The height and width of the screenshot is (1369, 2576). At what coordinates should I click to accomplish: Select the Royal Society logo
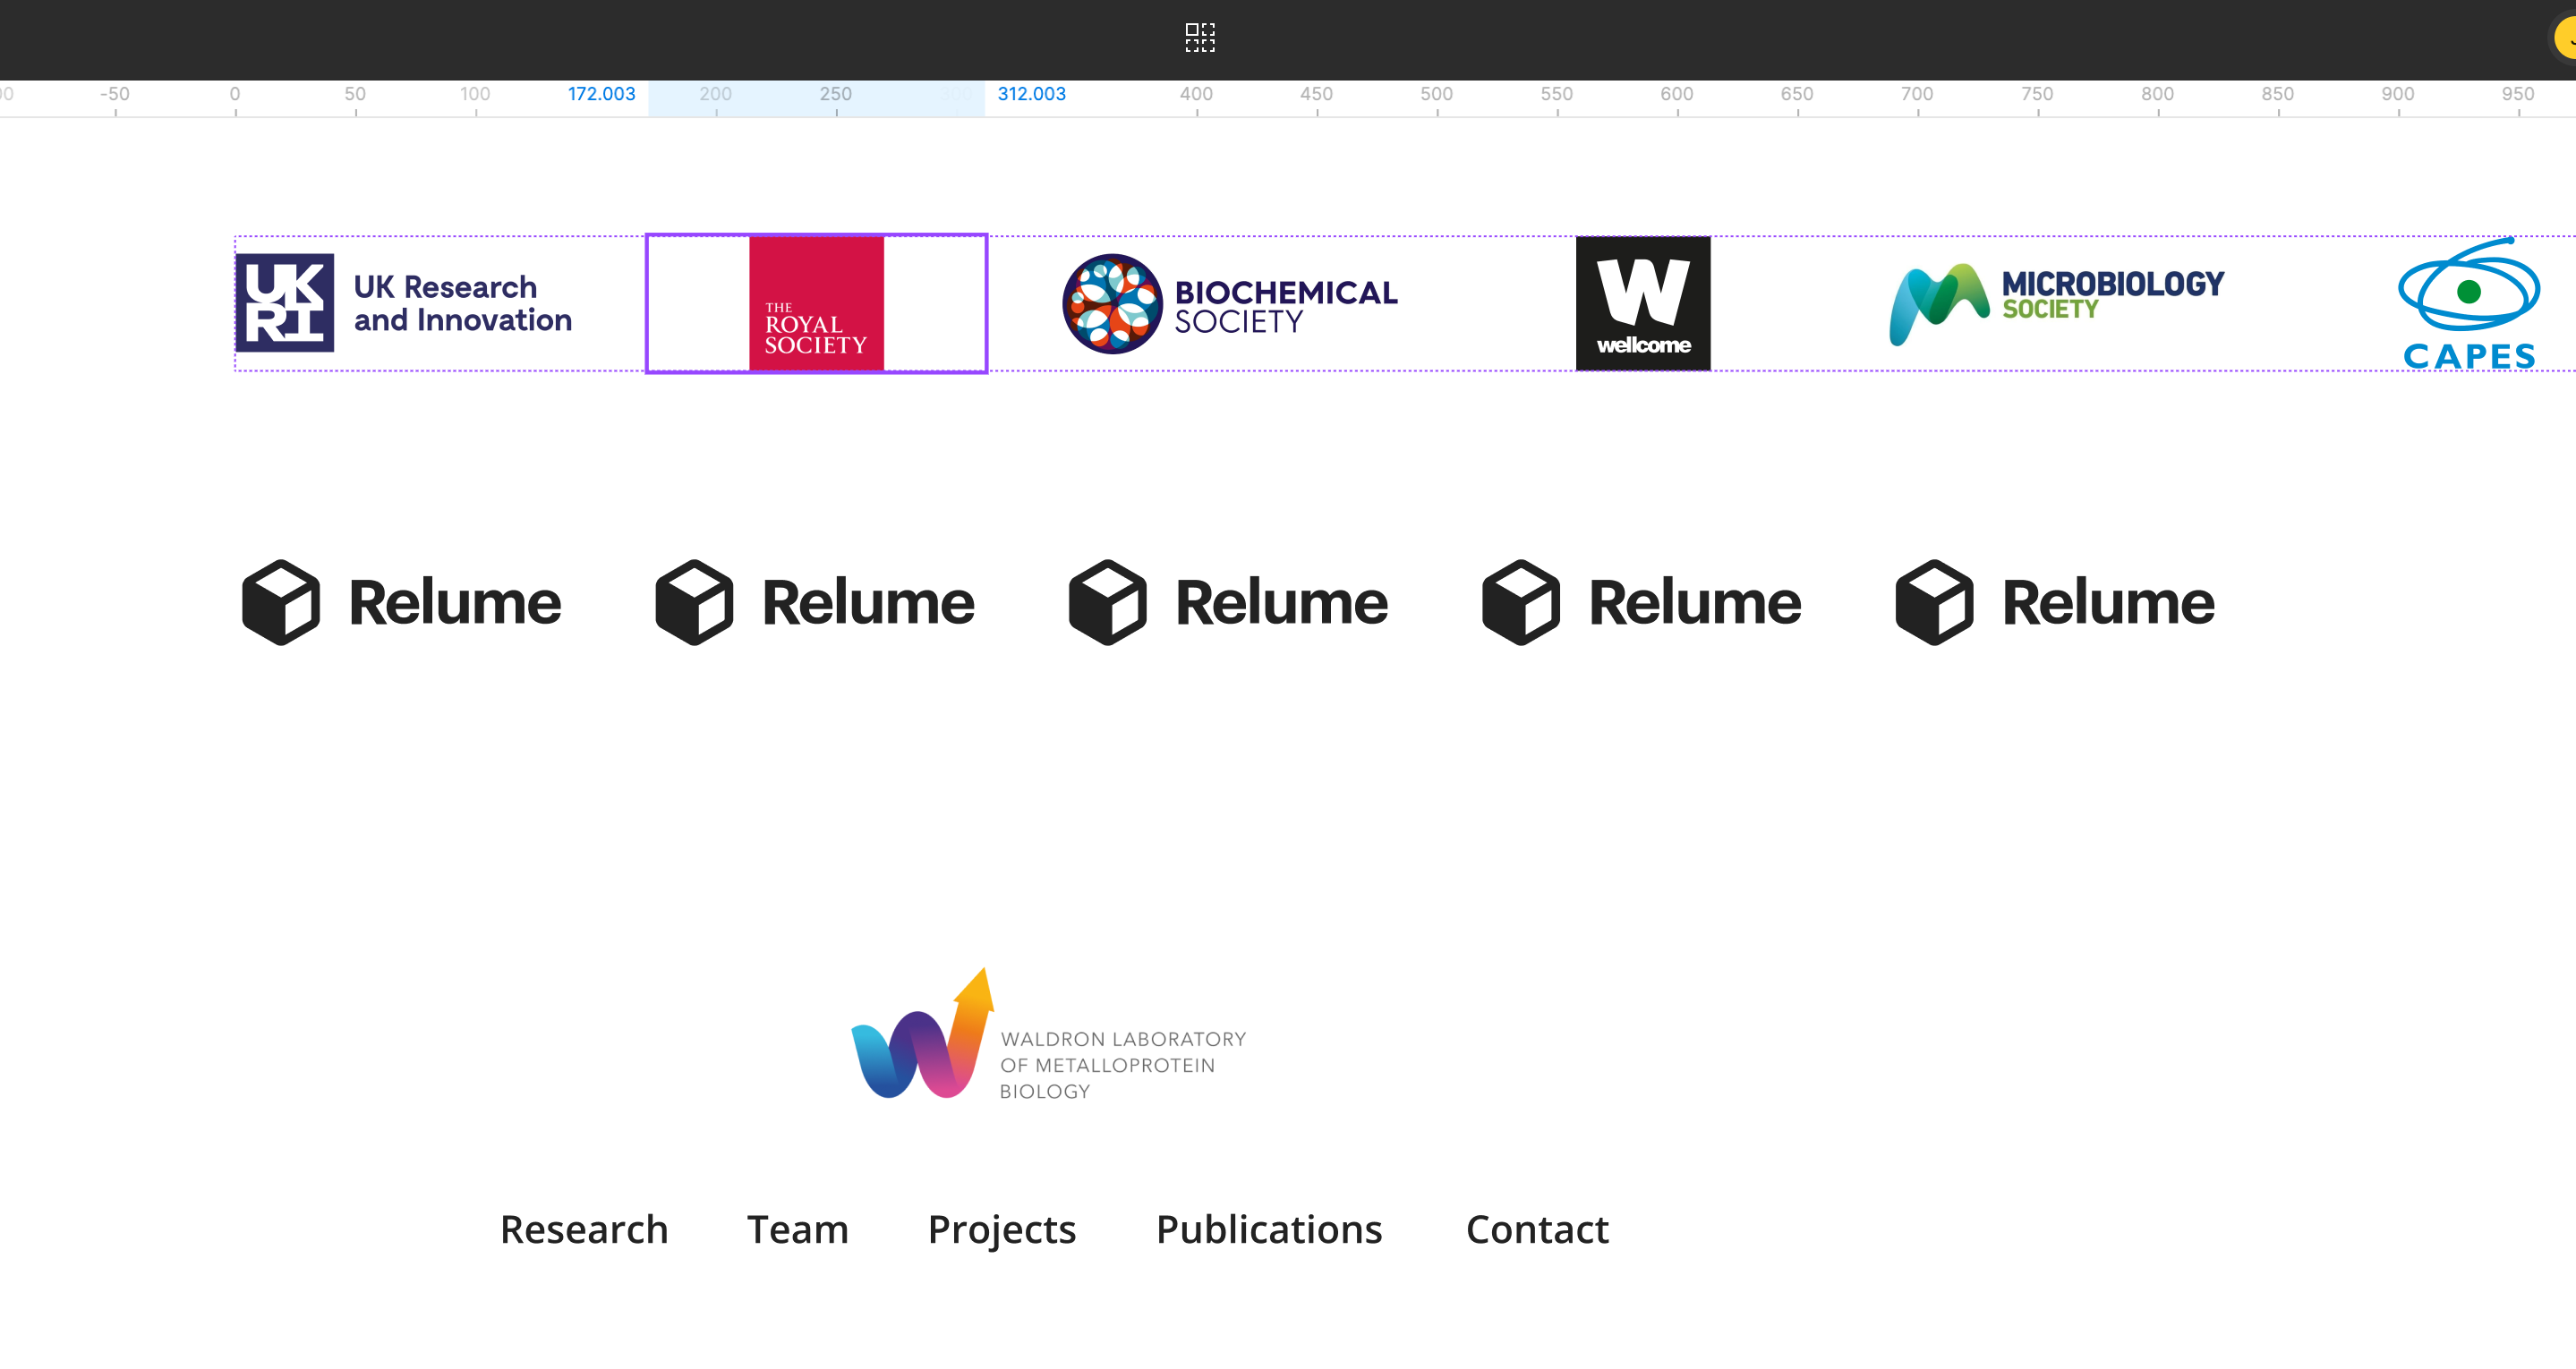[816, 303]
